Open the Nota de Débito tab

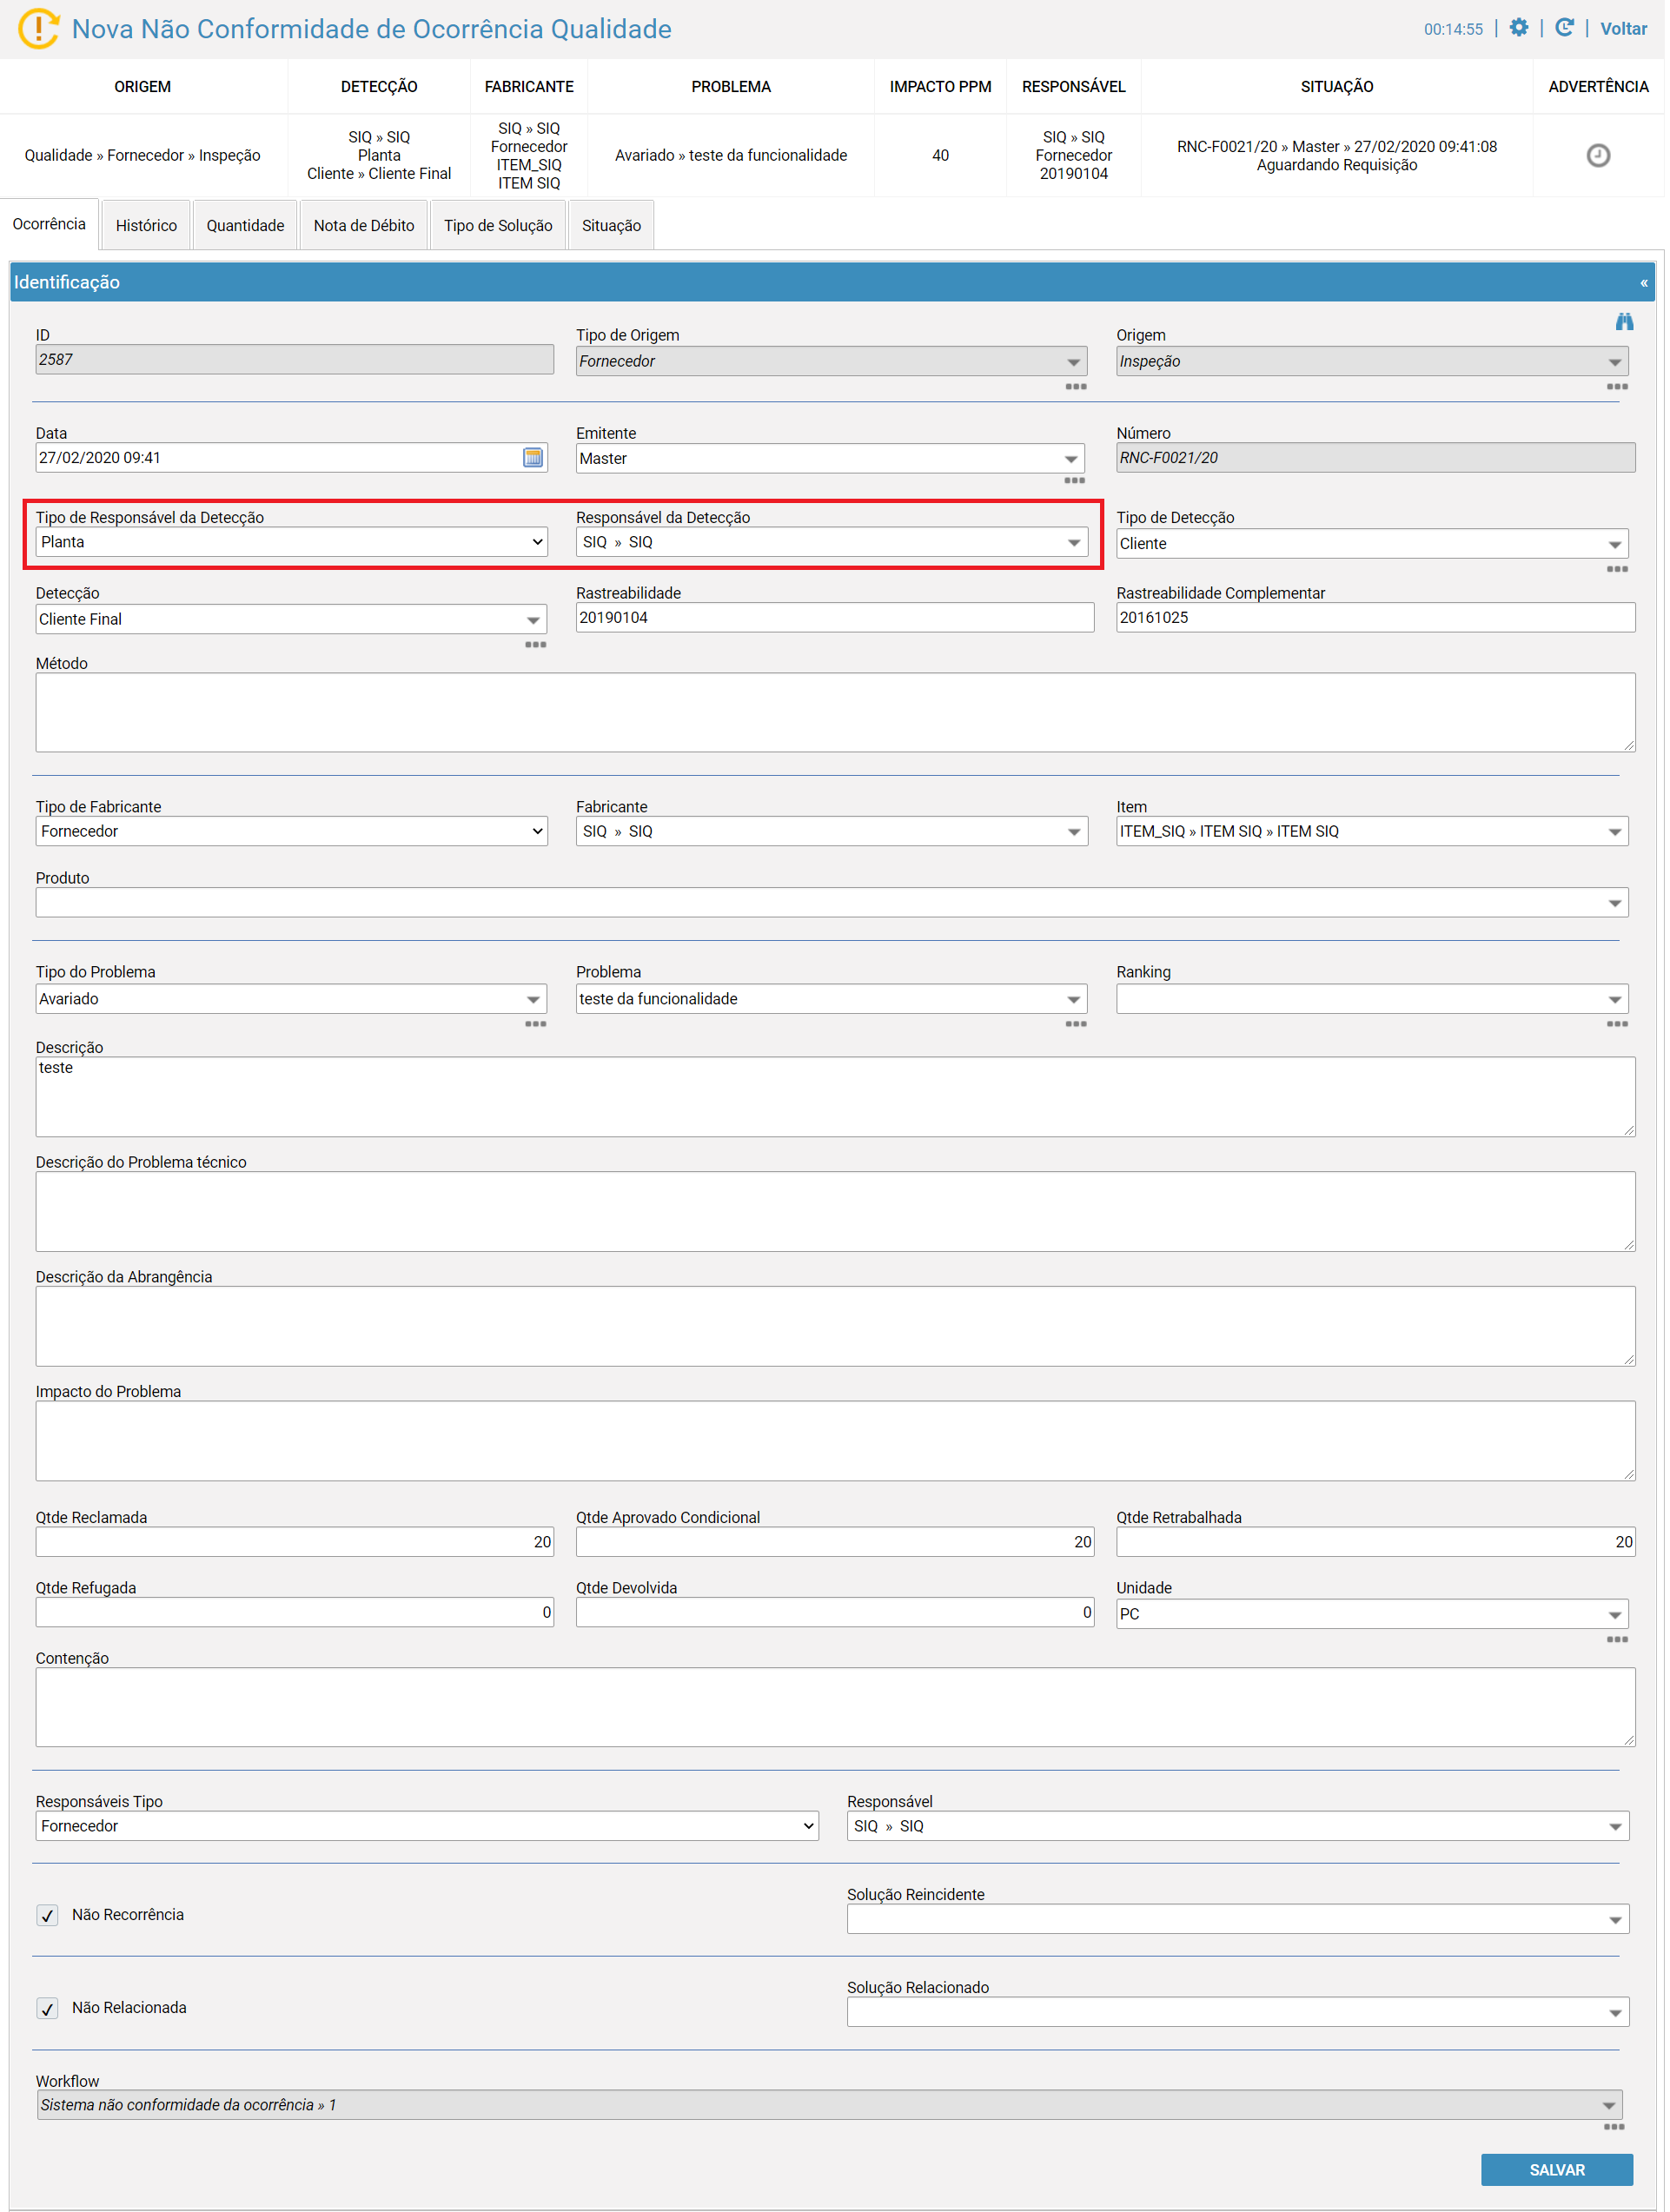coord(365,226)
